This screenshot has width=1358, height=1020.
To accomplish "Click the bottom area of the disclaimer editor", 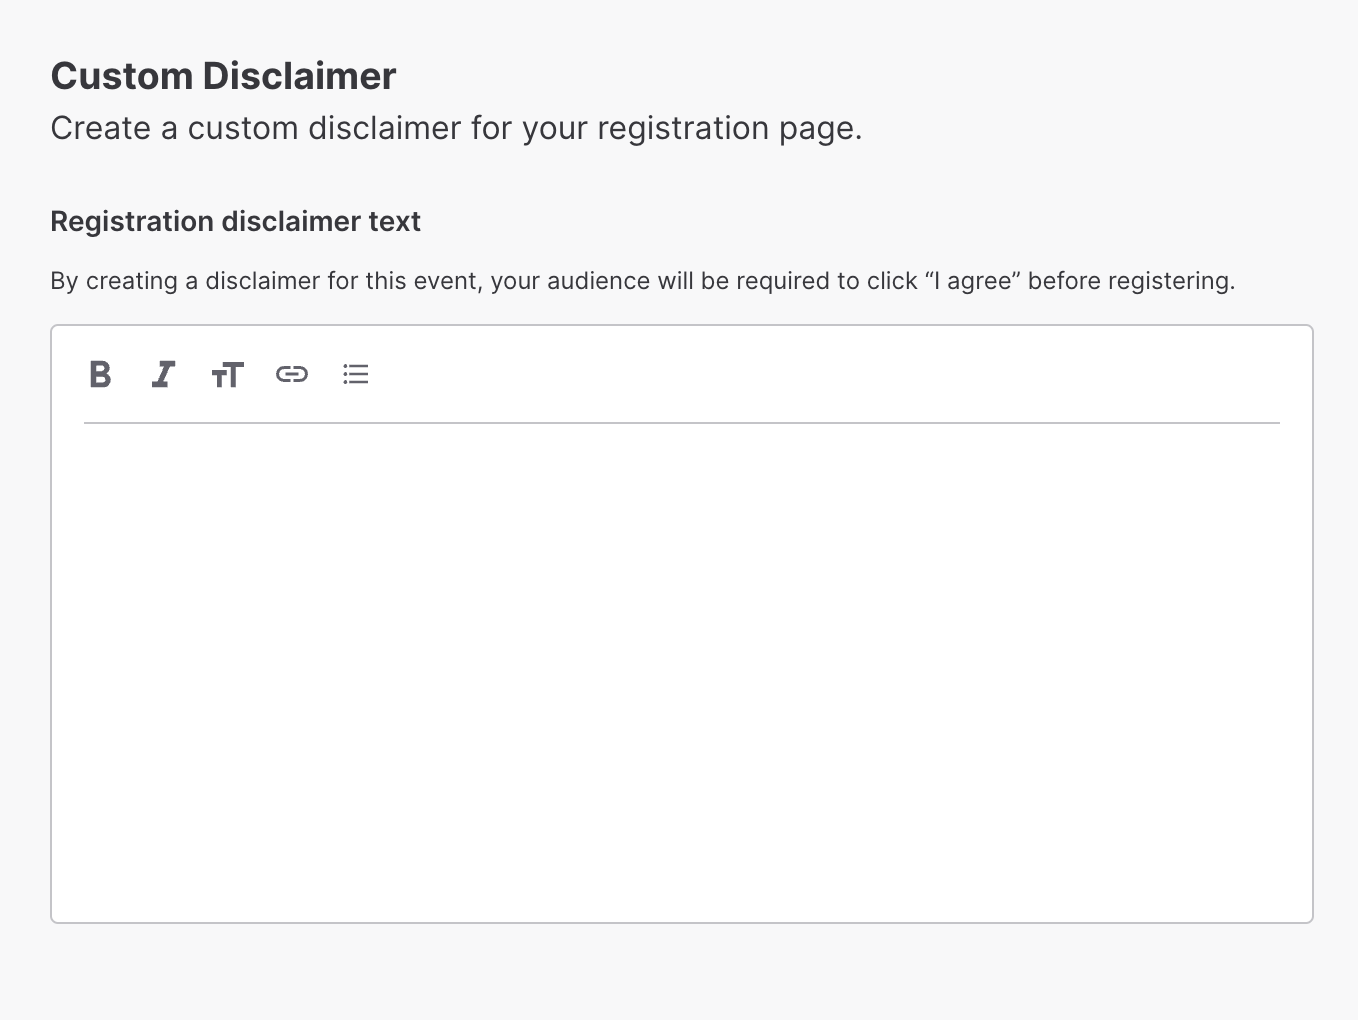I will pos(682,880).
